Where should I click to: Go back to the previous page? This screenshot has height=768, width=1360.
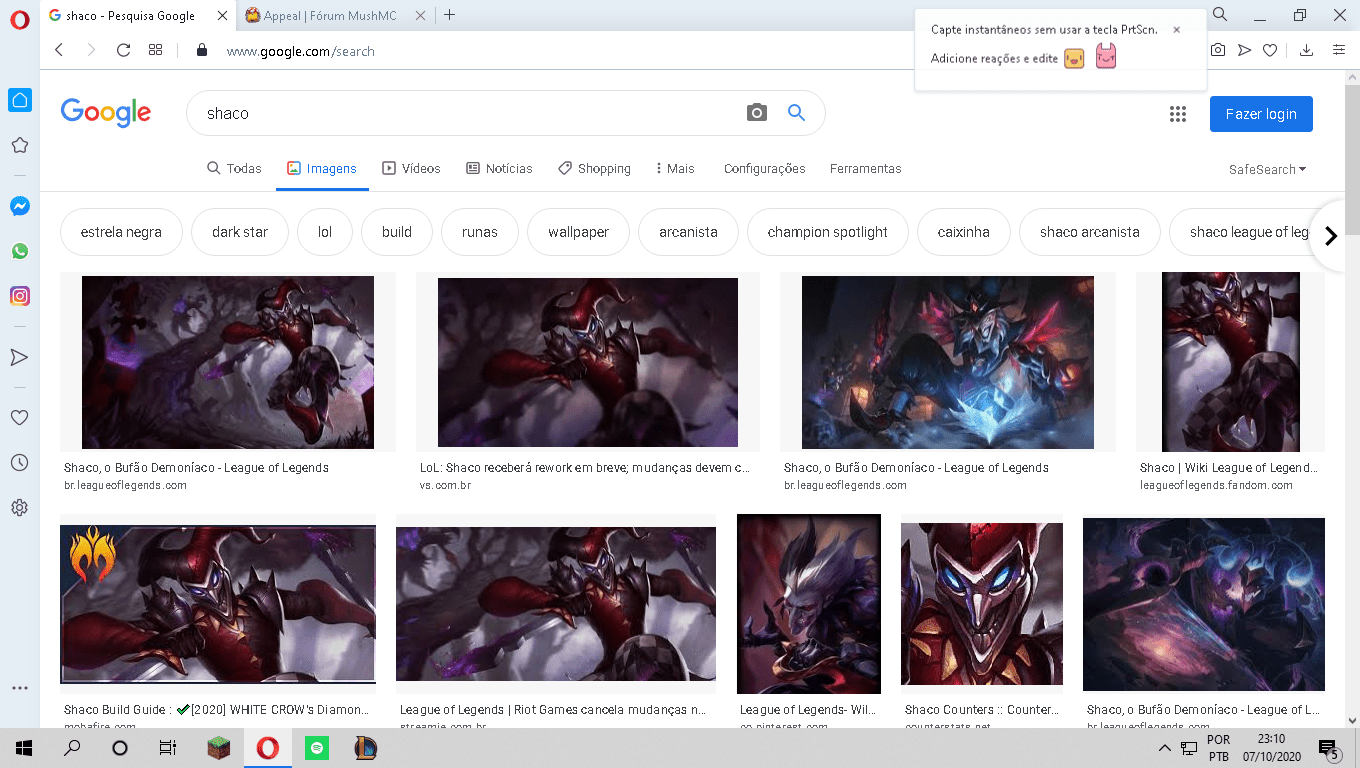pos(59,50)
